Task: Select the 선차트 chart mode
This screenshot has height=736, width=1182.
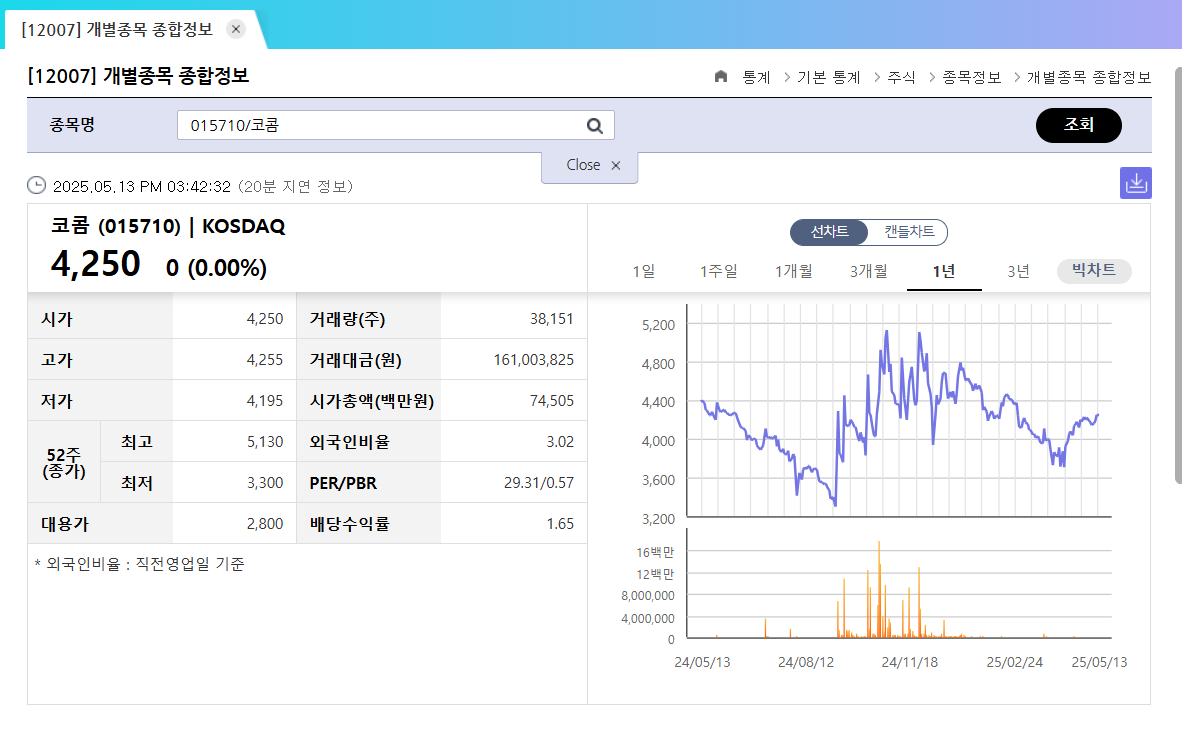Action: tap(830, 231)
